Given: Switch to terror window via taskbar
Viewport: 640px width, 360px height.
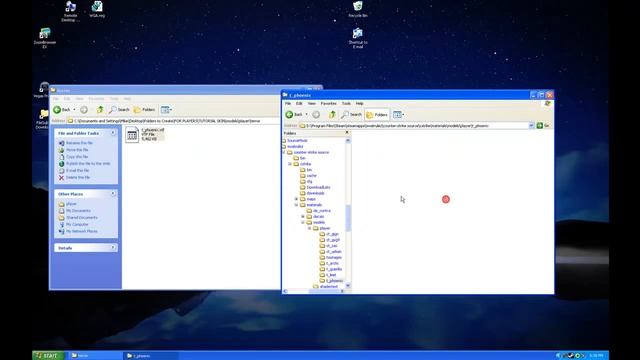Looking at the screenshot, I should pos(95,356).
